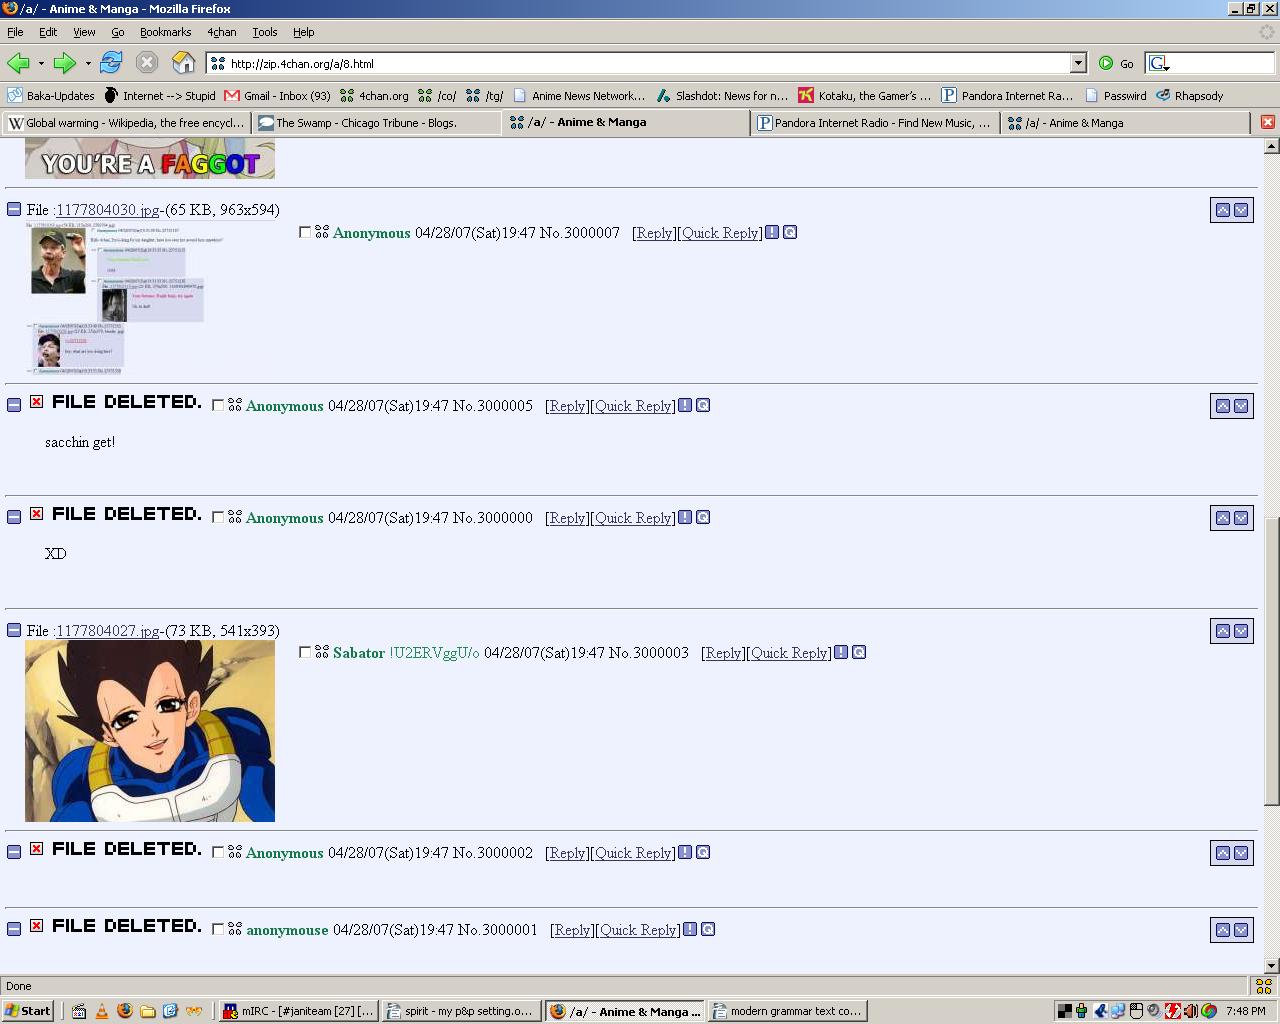
Task: Collapse thread No.3000000 with minus icon
Action: coord(14,517)
